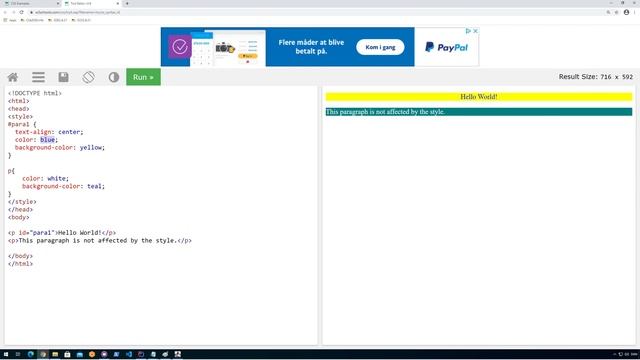Click the "not affected by the style" code line

[100, 240]
